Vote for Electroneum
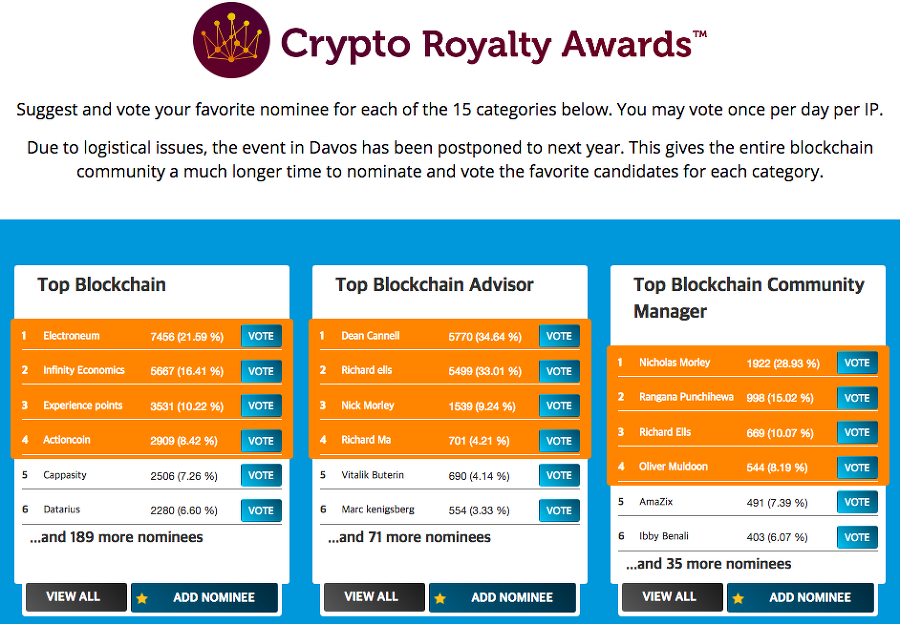The height and width of the screenshot is (624, 900). 261,336
